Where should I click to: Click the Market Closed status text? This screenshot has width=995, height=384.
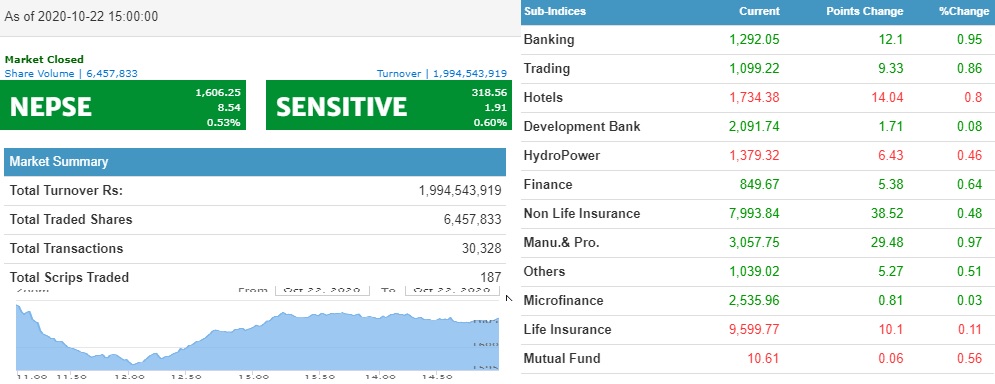coord(44,60)
